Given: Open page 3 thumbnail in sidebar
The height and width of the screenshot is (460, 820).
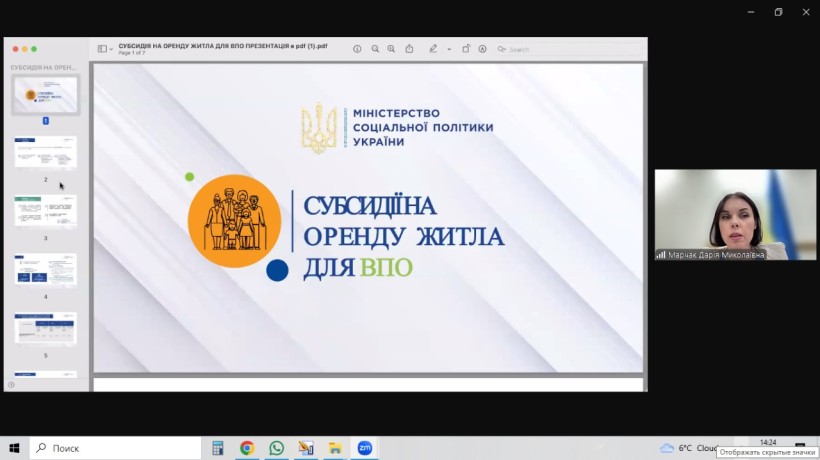Looking at the screenshot, I should click(45, 211).
